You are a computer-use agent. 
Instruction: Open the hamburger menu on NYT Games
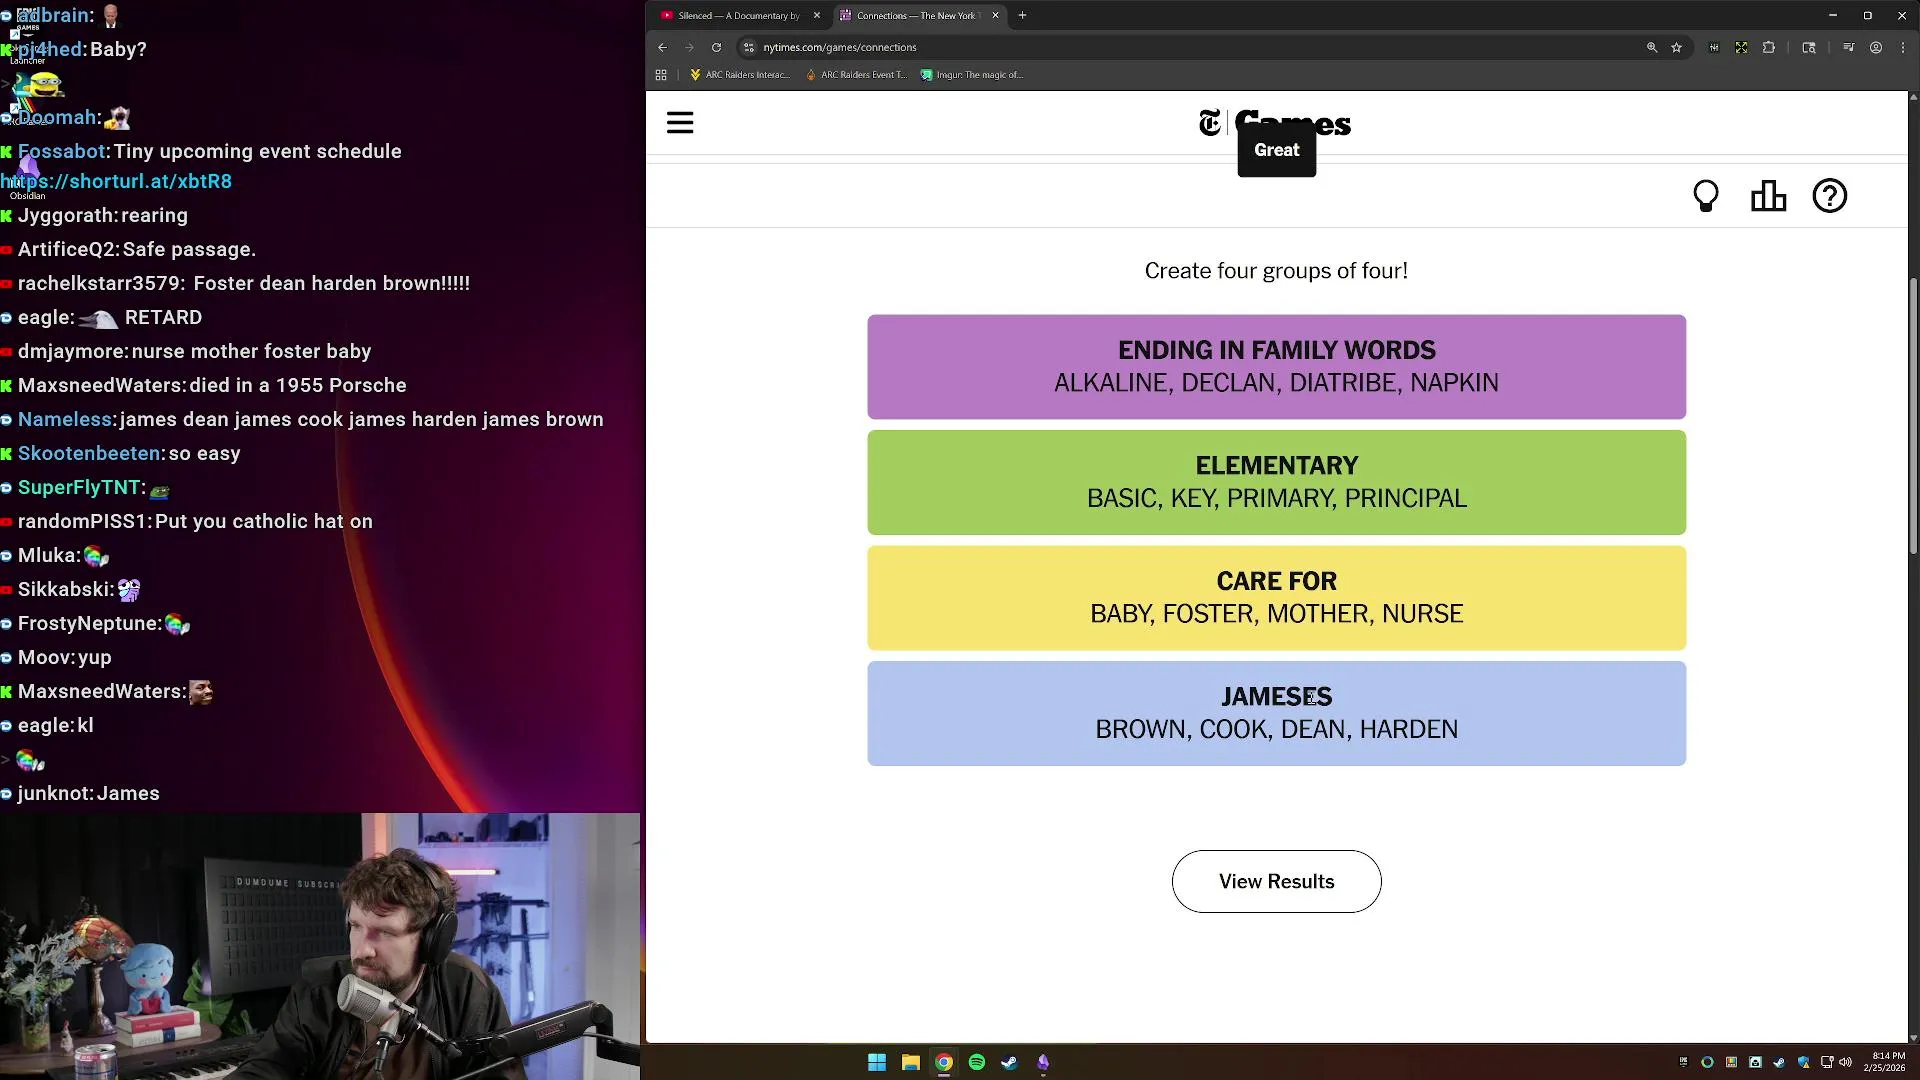tap(680, 123)
